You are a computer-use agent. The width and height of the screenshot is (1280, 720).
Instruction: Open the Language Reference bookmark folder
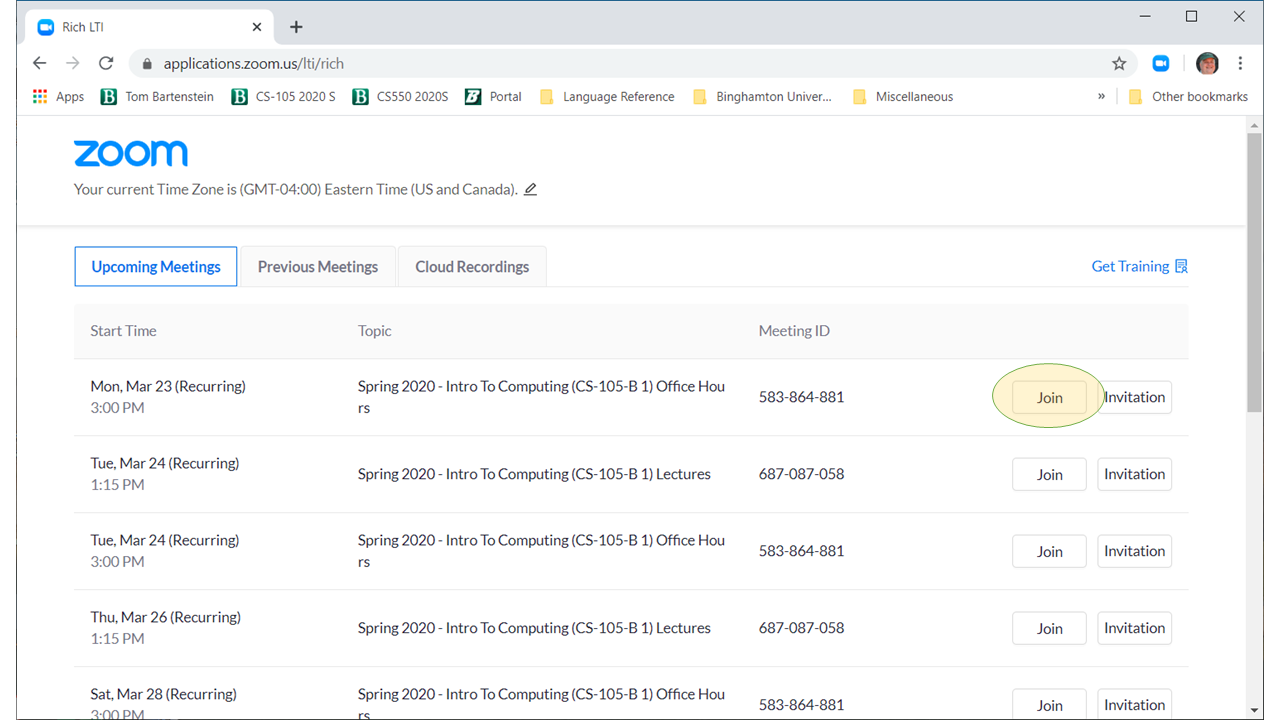(607, 97)
